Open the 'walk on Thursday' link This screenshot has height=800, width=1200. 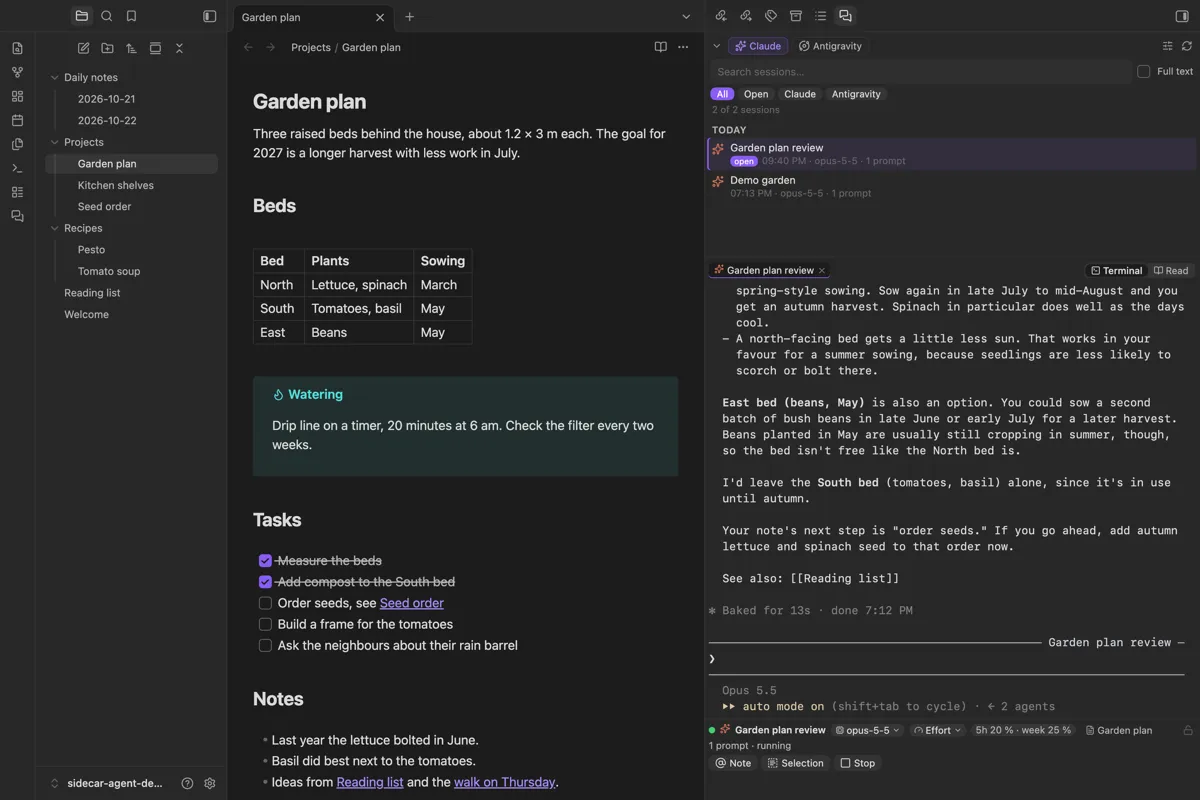pyautogui.click(x=504, y=782)
